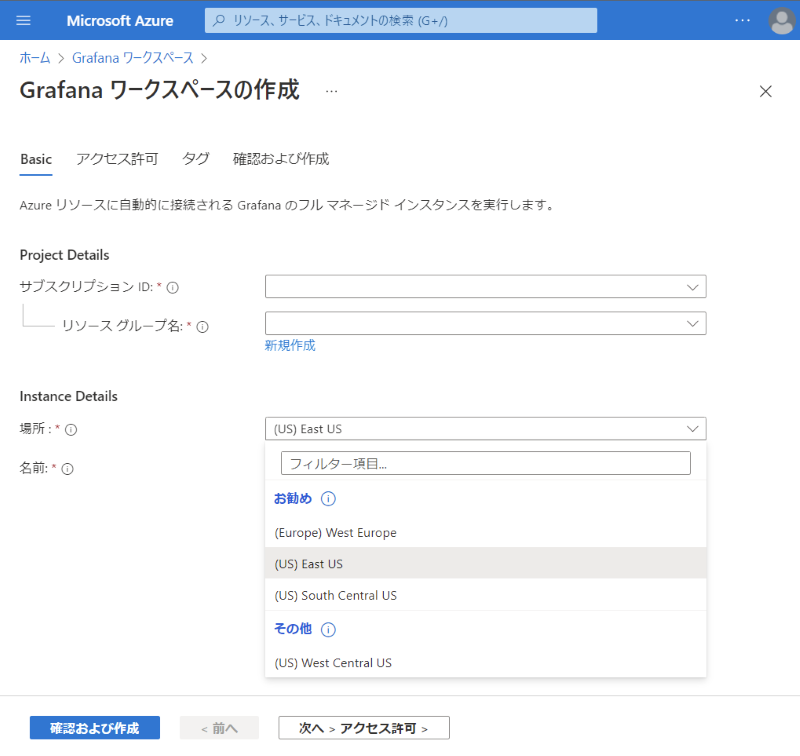Open the リソース グループ名 dropdown

pyautogui.click(x=485, y=323)
